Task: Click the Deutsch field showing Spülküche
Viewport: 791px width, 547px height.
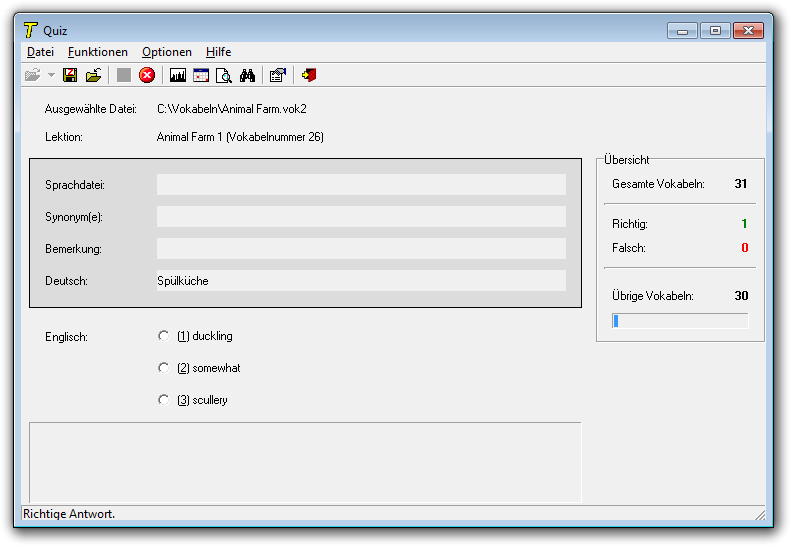Action: 361,281
